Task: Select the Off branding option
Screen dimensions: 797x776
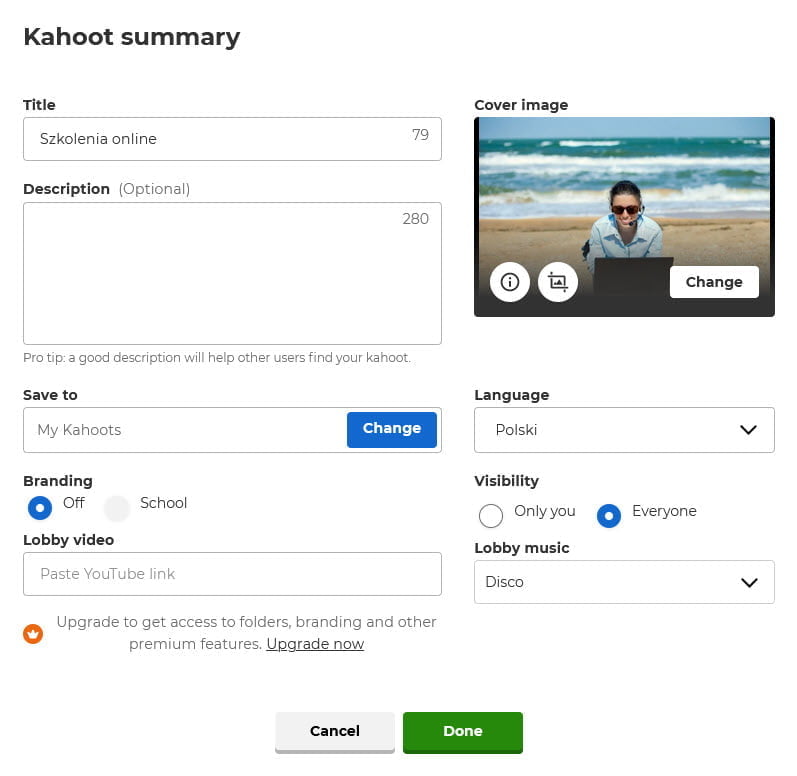Action: (40, 507)
